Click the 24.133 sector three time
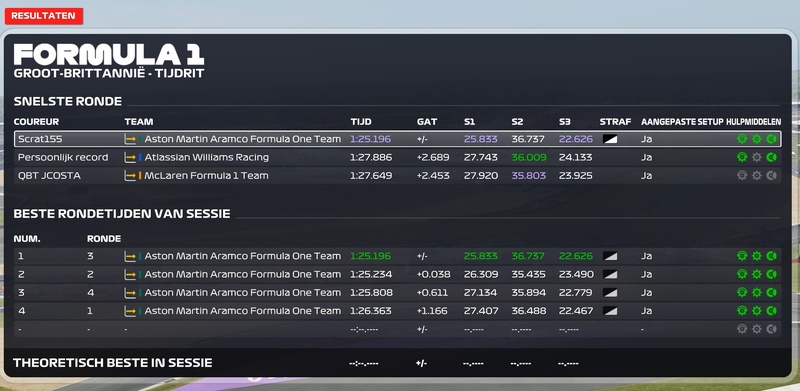 (x=576, y=157)
